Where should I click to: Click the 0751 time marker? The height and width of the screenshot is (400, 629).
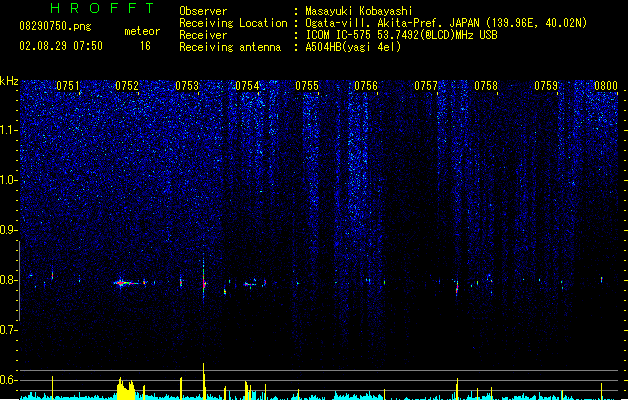pyautogui.click(x=67, y=86)
